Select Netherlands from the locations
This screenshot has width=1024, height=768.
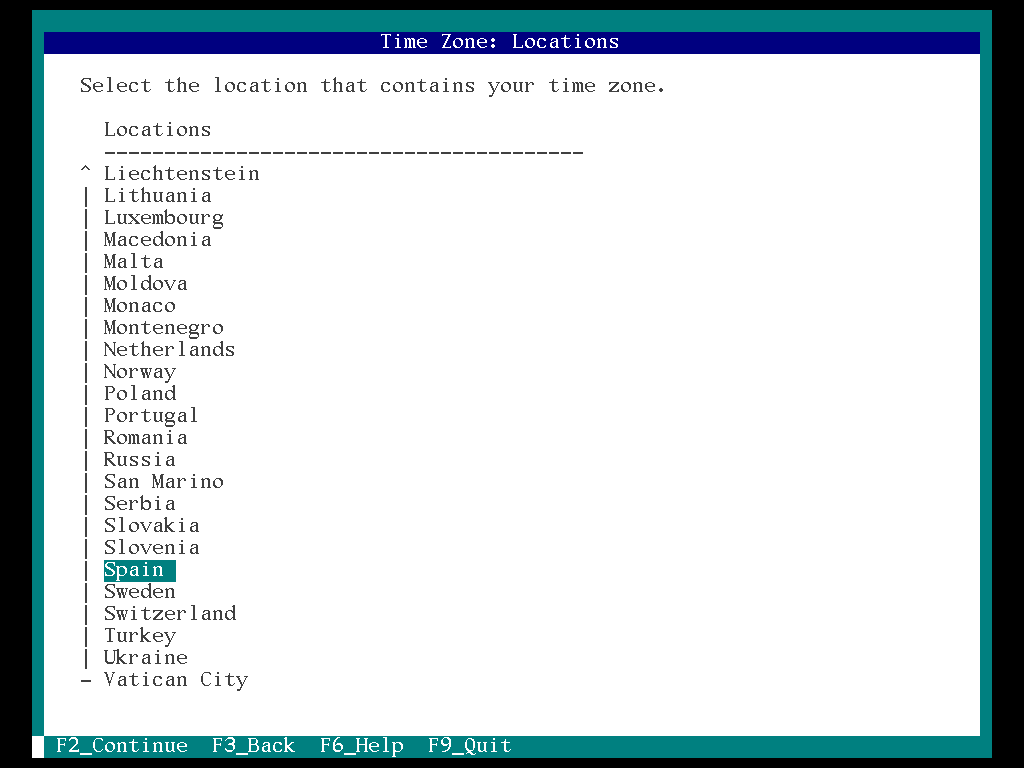[169, 350]
